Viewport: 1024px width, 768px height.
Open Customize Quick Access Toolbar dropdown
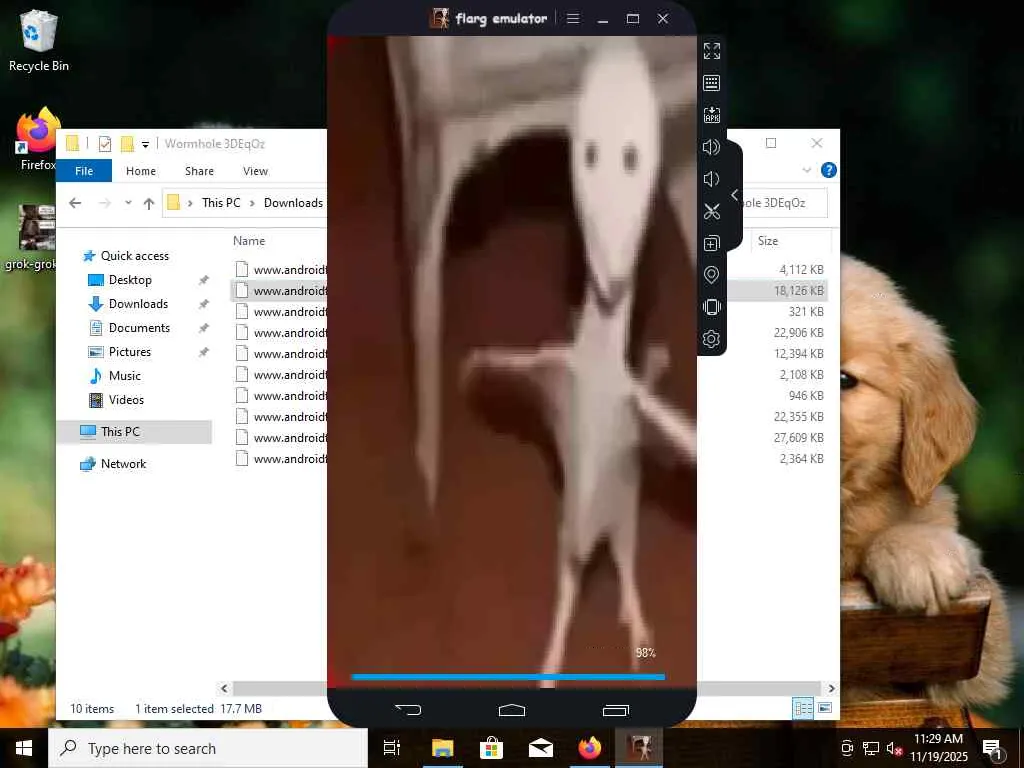[145, 144]
